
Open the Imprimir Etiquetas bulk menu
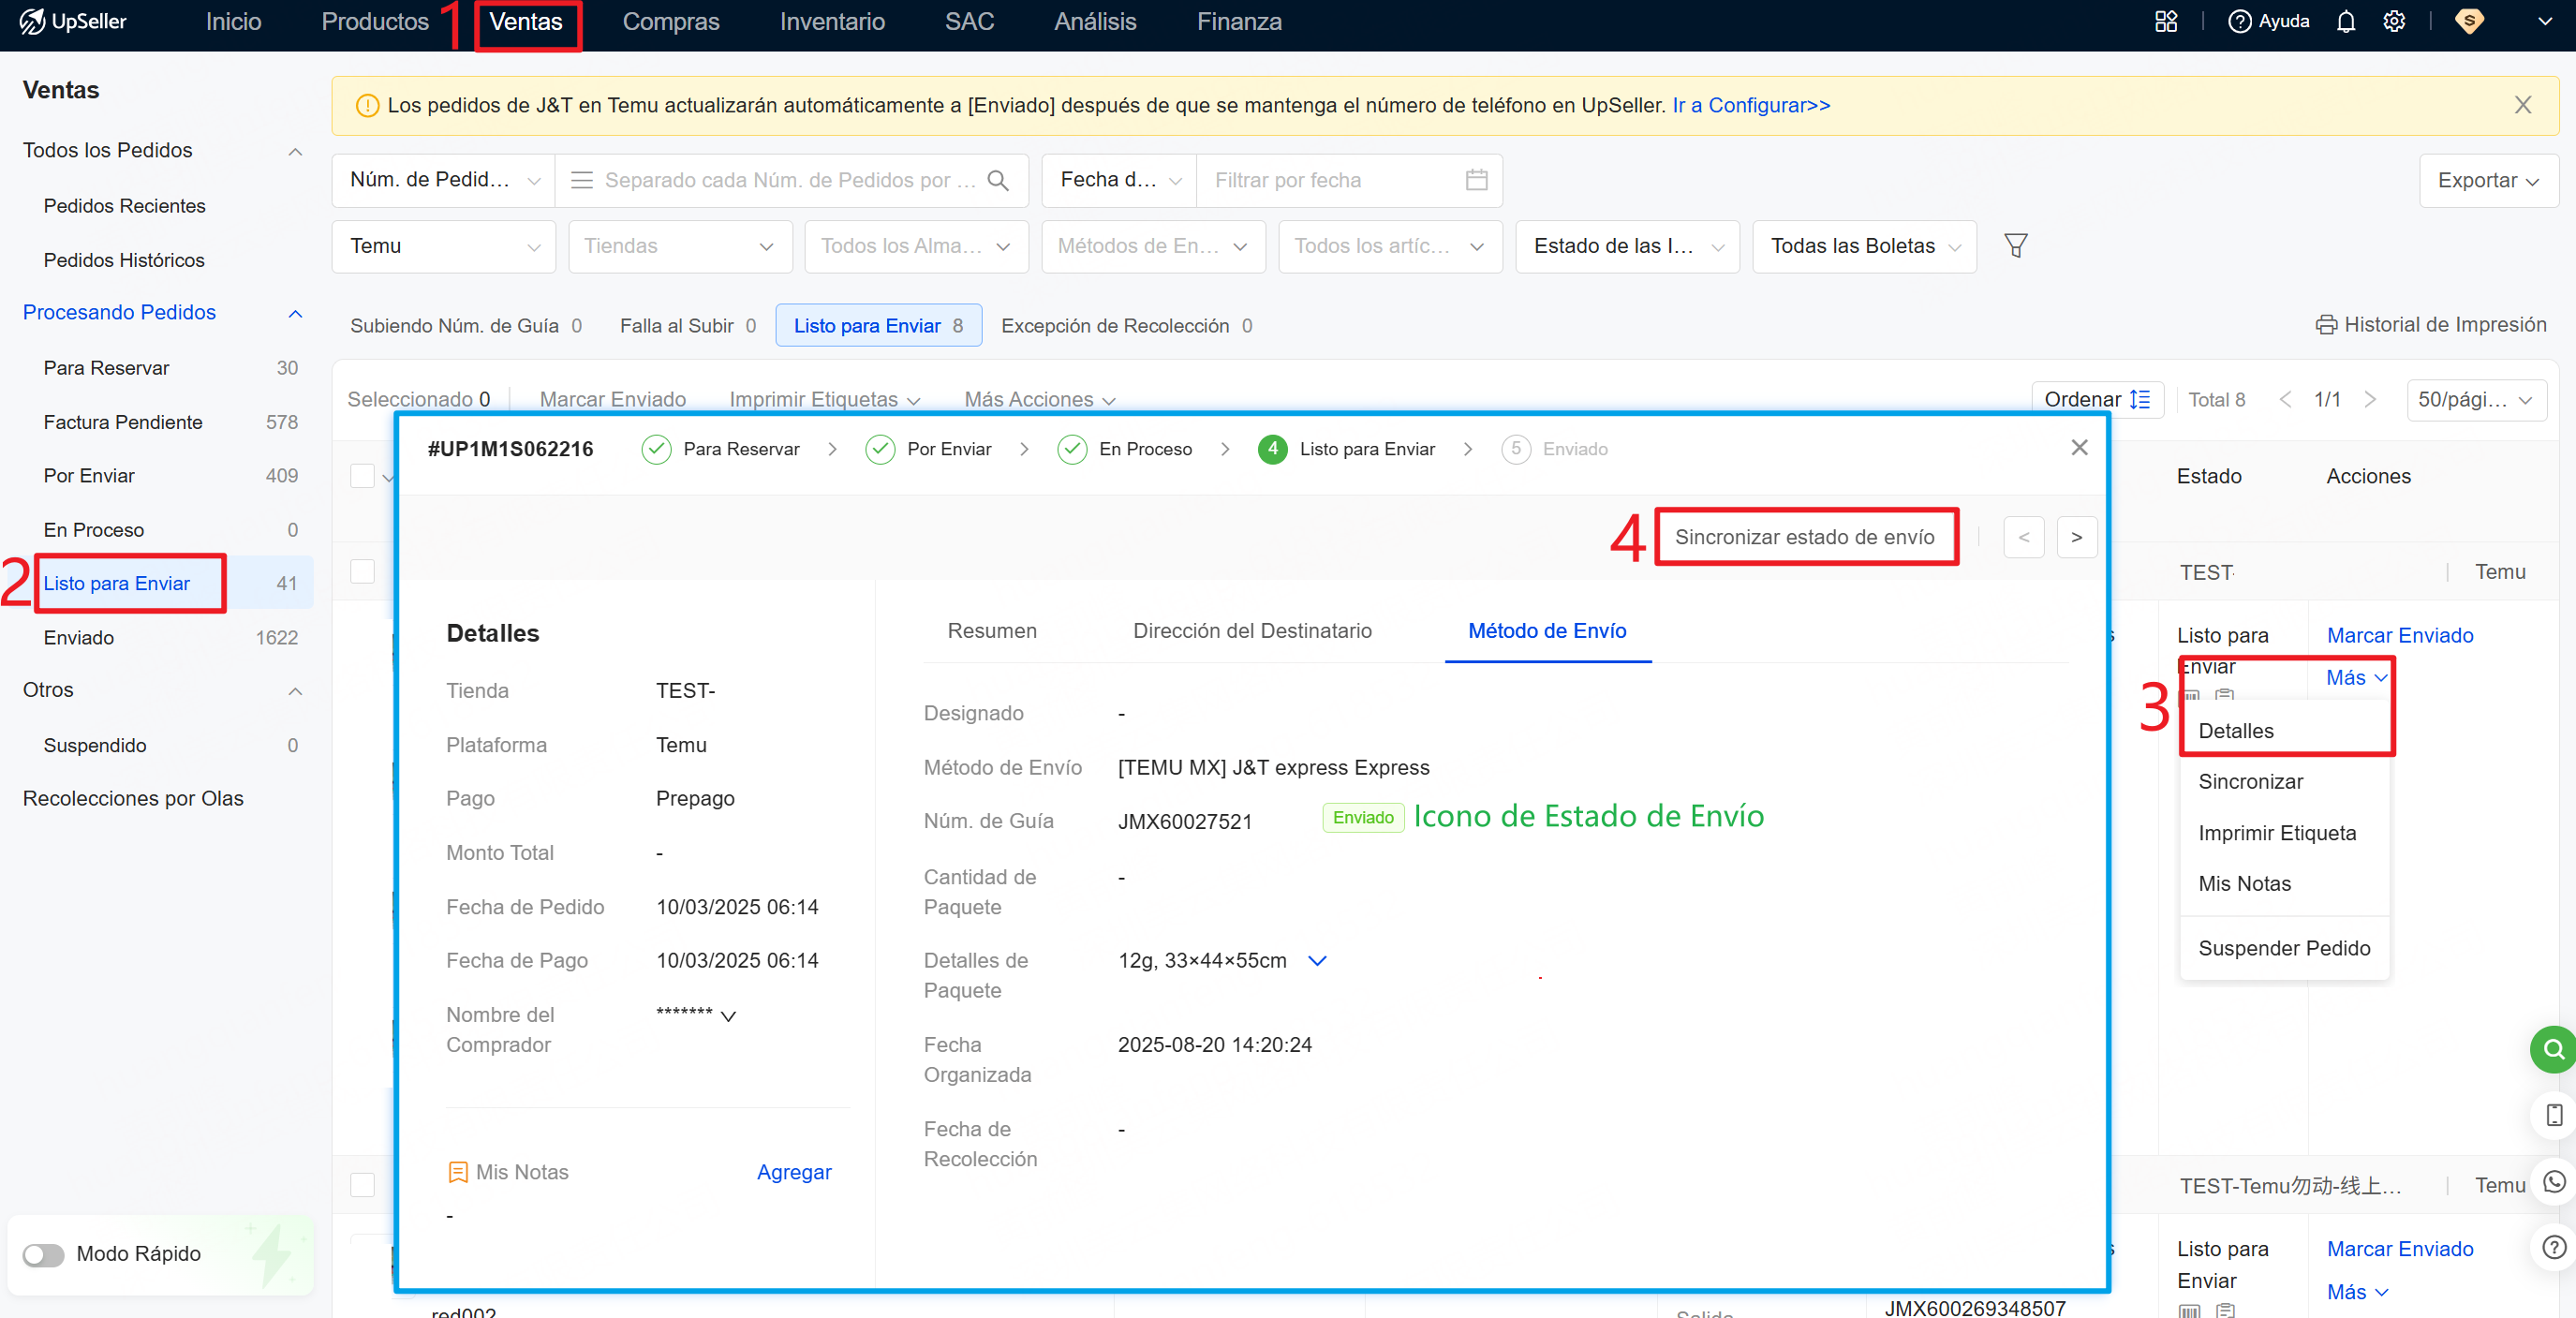[824, 399]
